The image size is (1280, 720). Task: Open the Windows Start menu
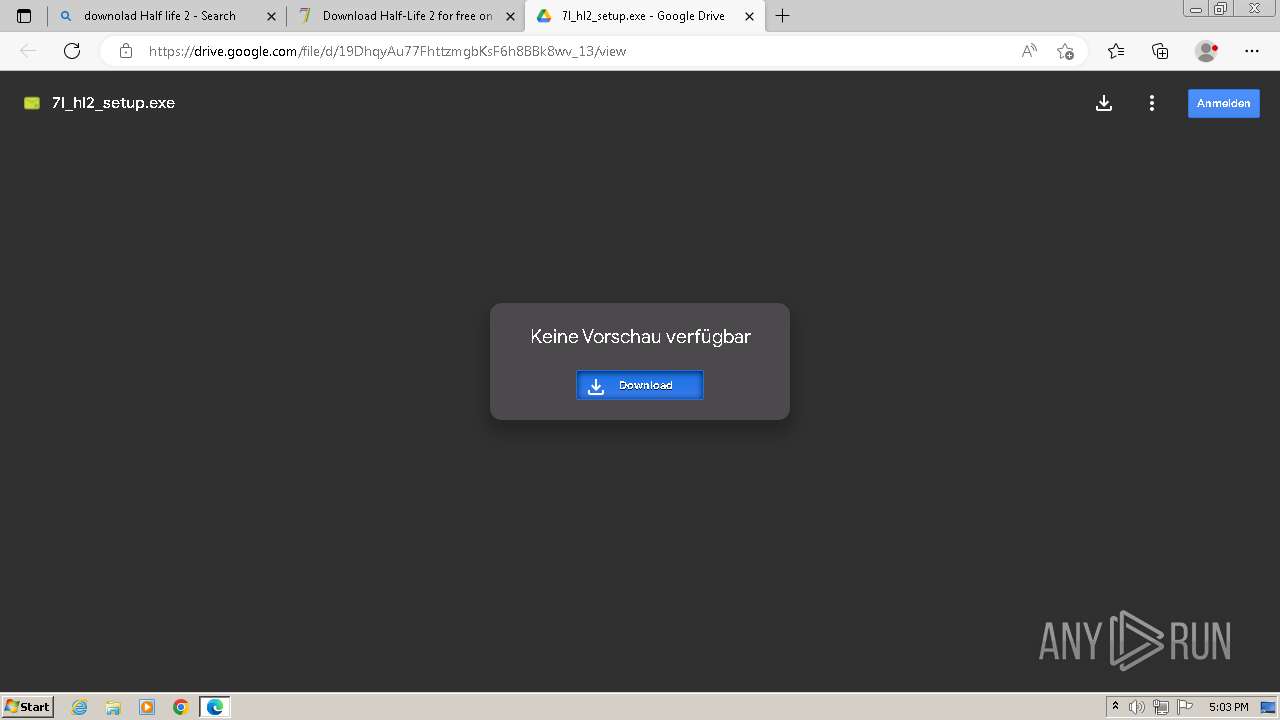(28, 706)
